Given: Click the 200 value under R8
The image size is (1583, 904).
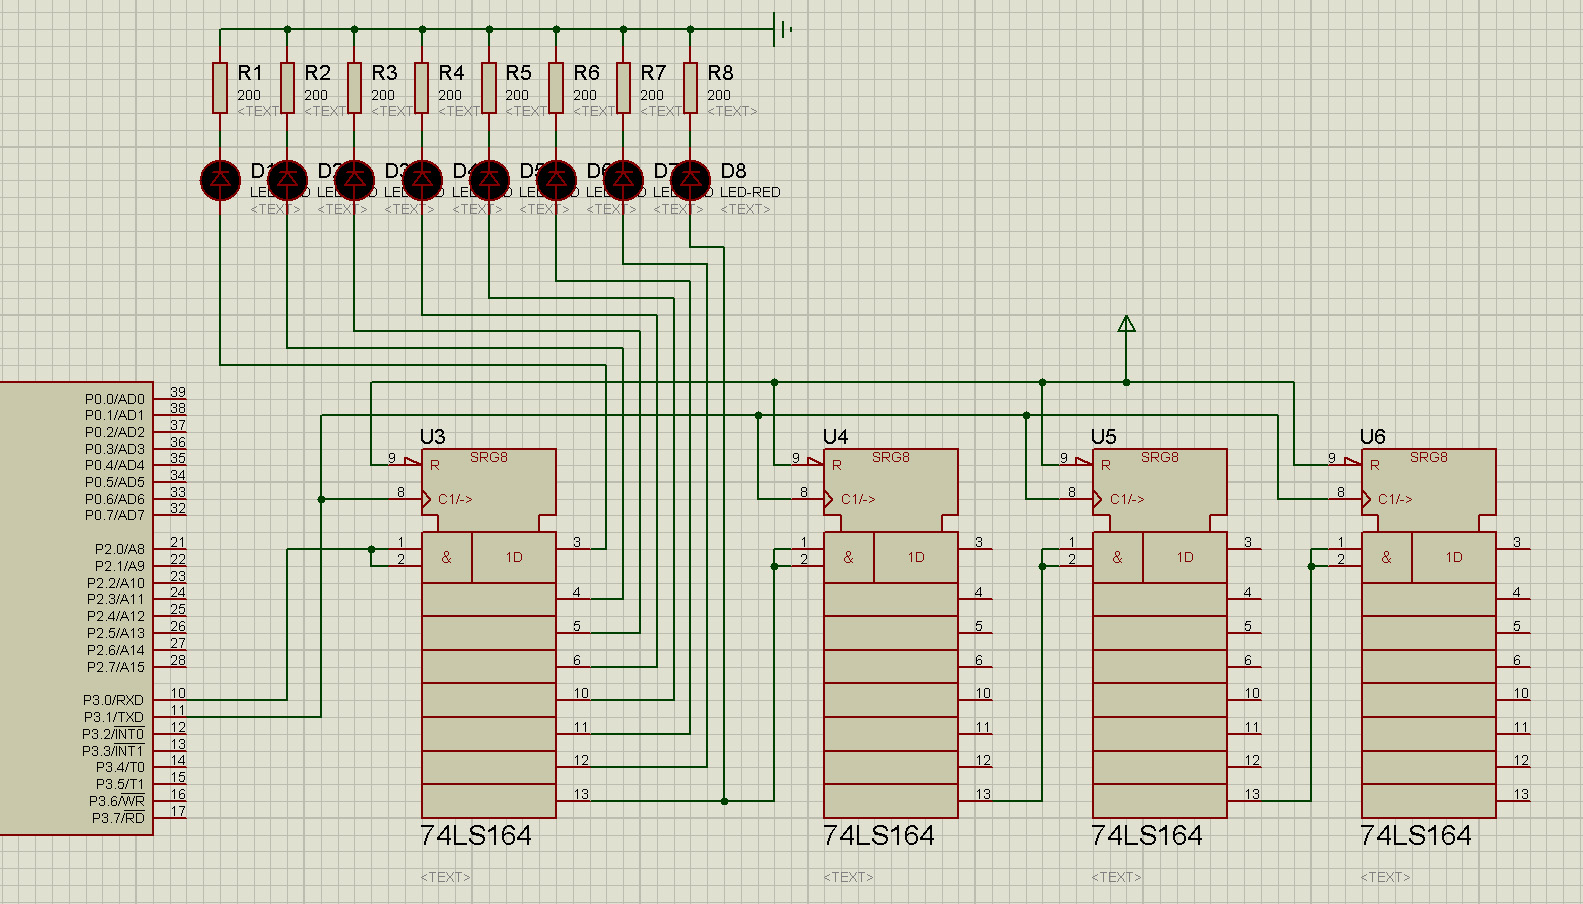Looking at the screenshot, I should tap(719, 95).
